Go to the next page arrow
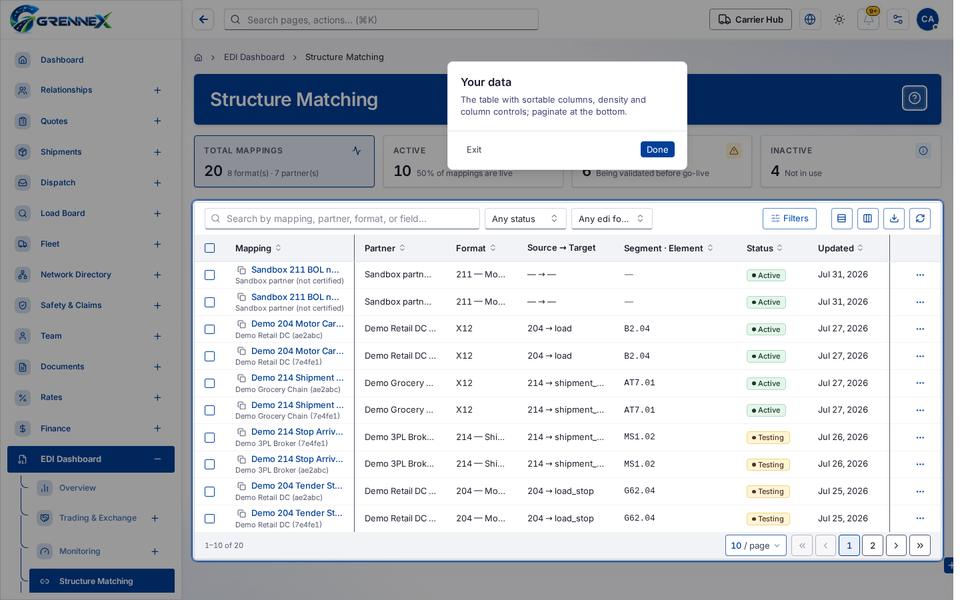This screenshot has width=960, height=600. coord(896,546)
